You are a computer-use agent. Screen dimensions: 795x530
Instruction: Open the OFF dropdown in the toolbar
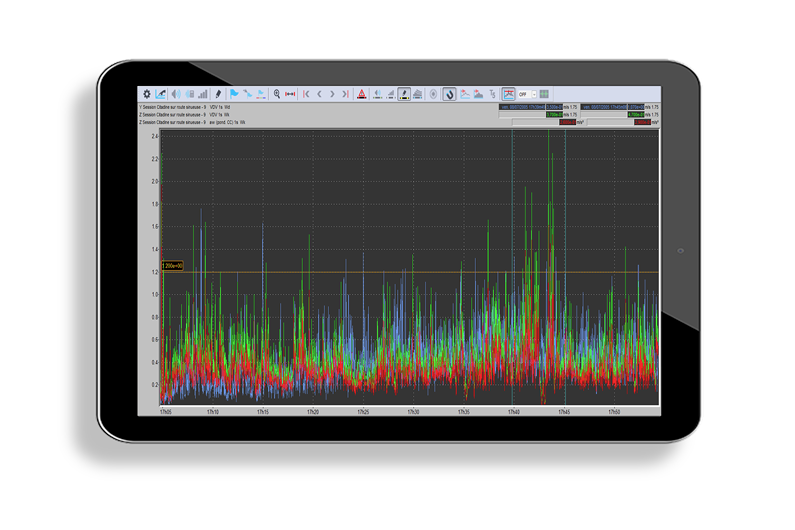click(526, 94)
